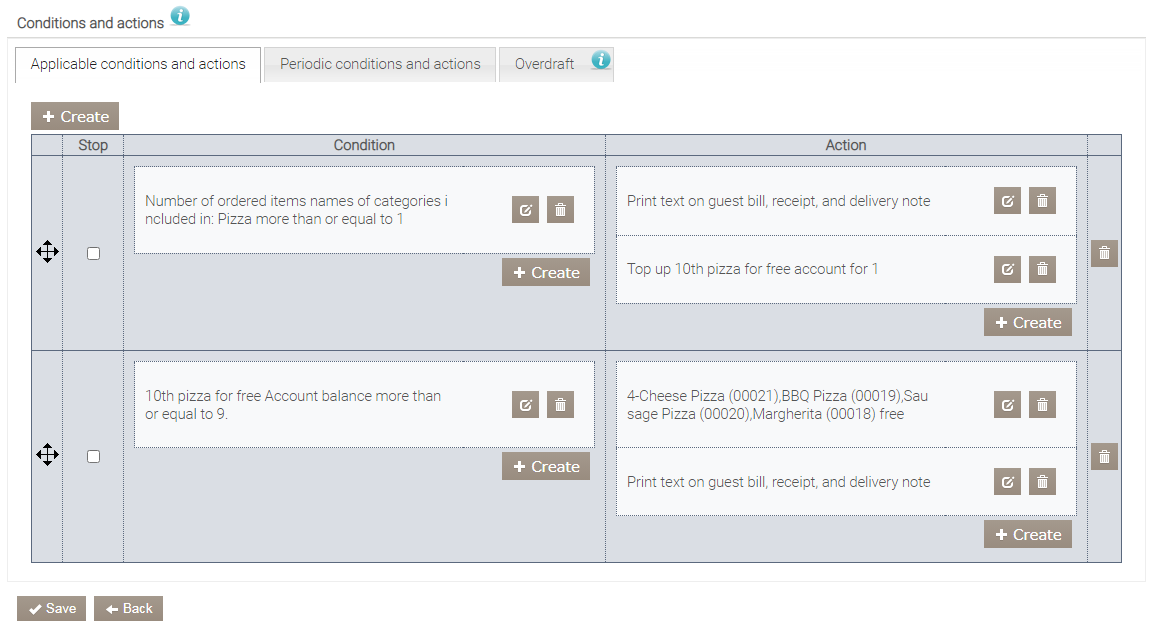Delete first row's 'Print text on guest bill' action
The image size is (1164, 629).
(x=1042, y=201)
